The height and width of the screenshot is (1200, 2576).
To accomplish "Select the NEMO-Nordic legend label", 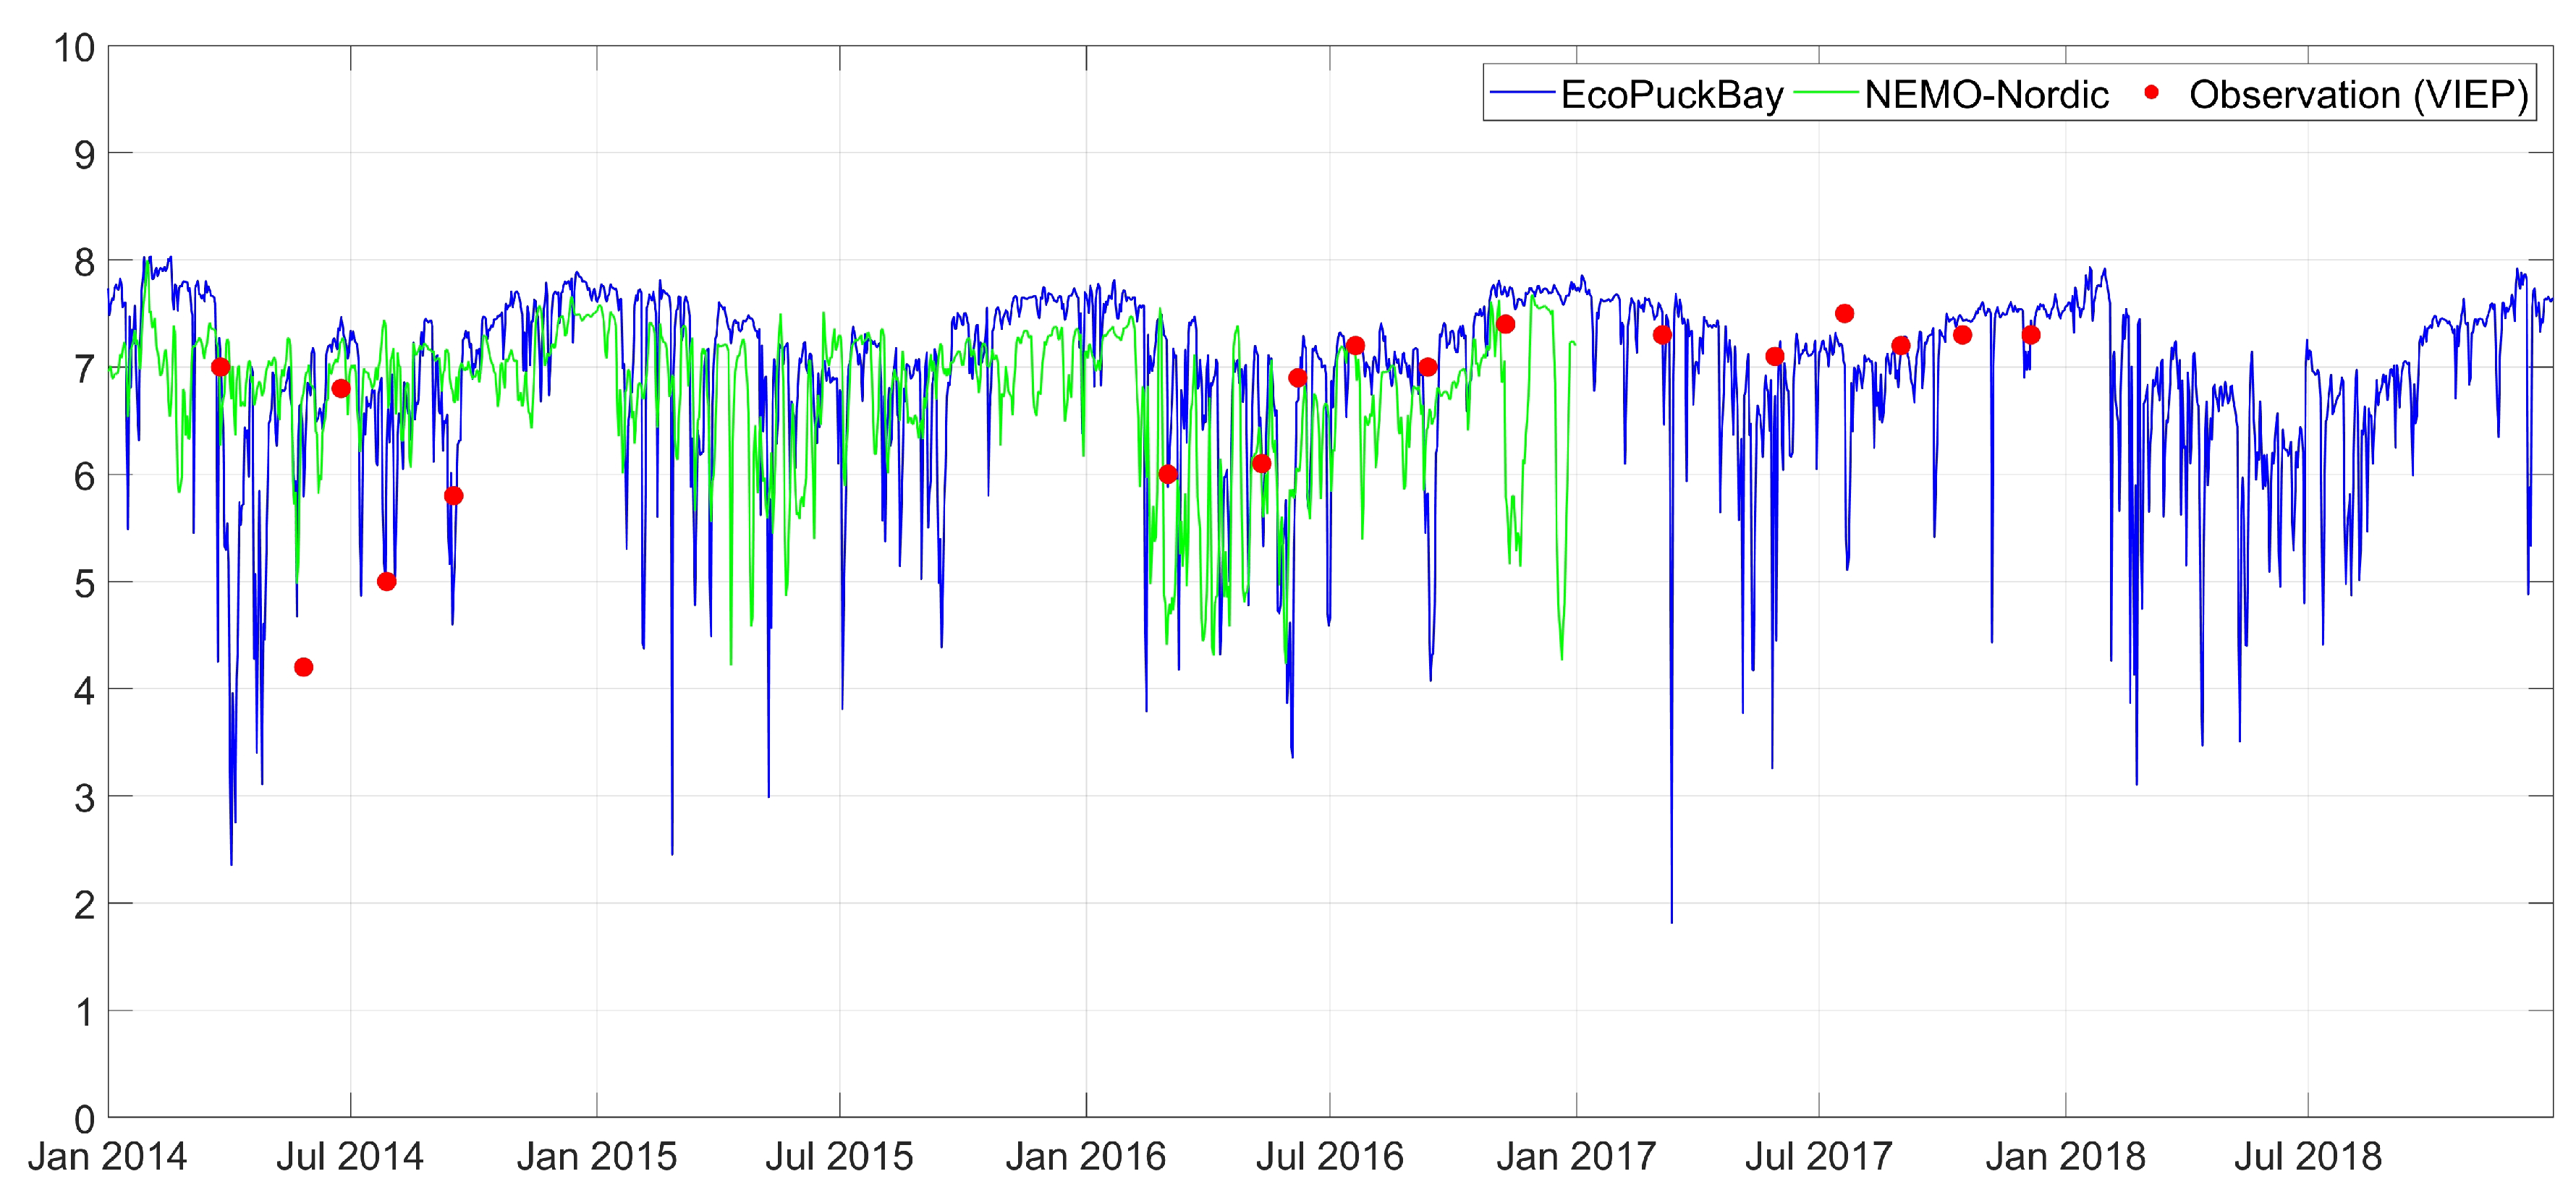I will point(1986,95).
